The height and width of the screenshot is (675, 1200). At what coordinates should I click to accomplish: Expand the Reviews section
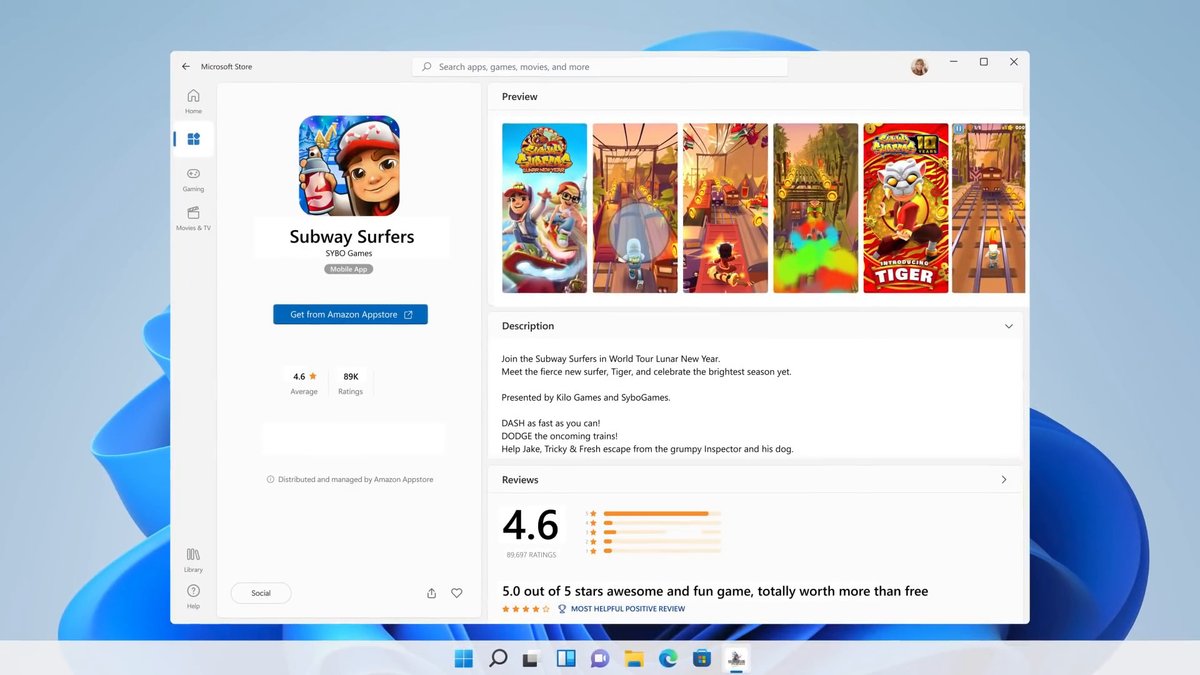pyautogui.click(x=1004, y=479)
